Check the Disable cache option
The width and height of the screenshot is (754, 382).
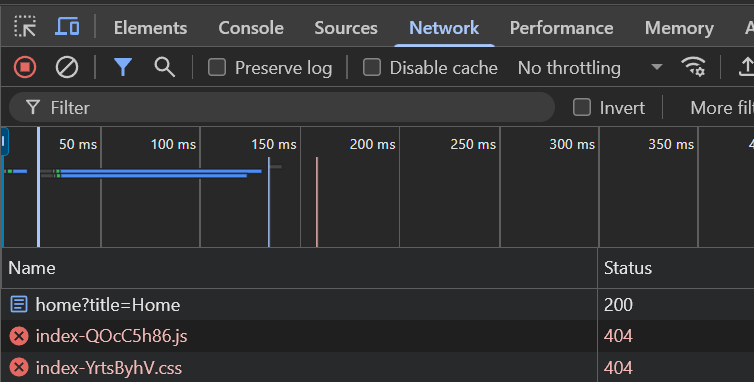click(x=372, y=67)
